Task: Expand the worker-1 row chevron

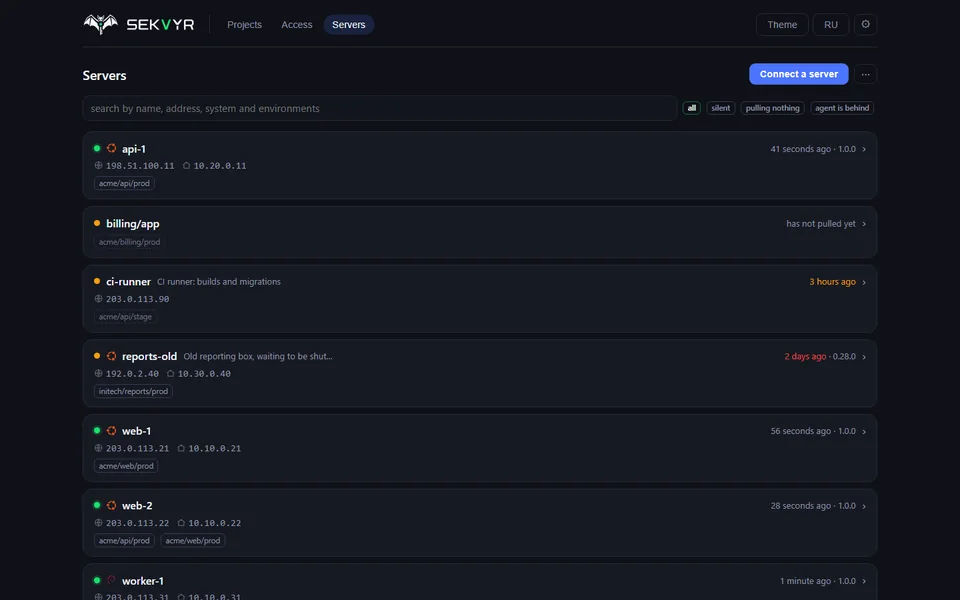Action: (864, 581)
